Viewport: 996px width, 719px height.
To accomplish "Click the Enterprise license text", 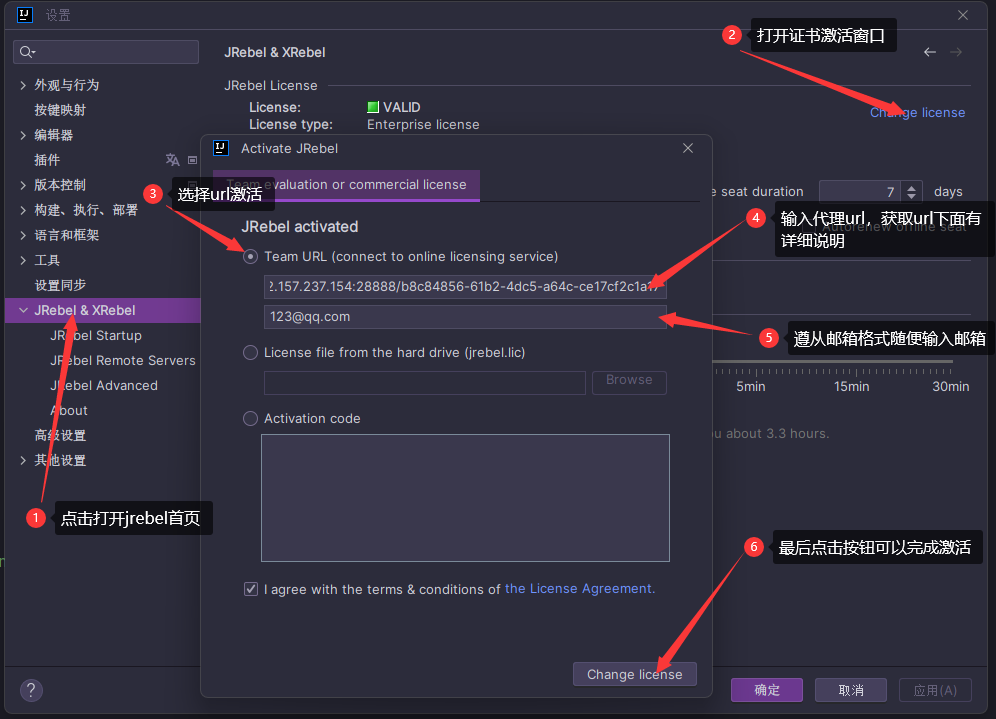I will (x=423, y=124).
